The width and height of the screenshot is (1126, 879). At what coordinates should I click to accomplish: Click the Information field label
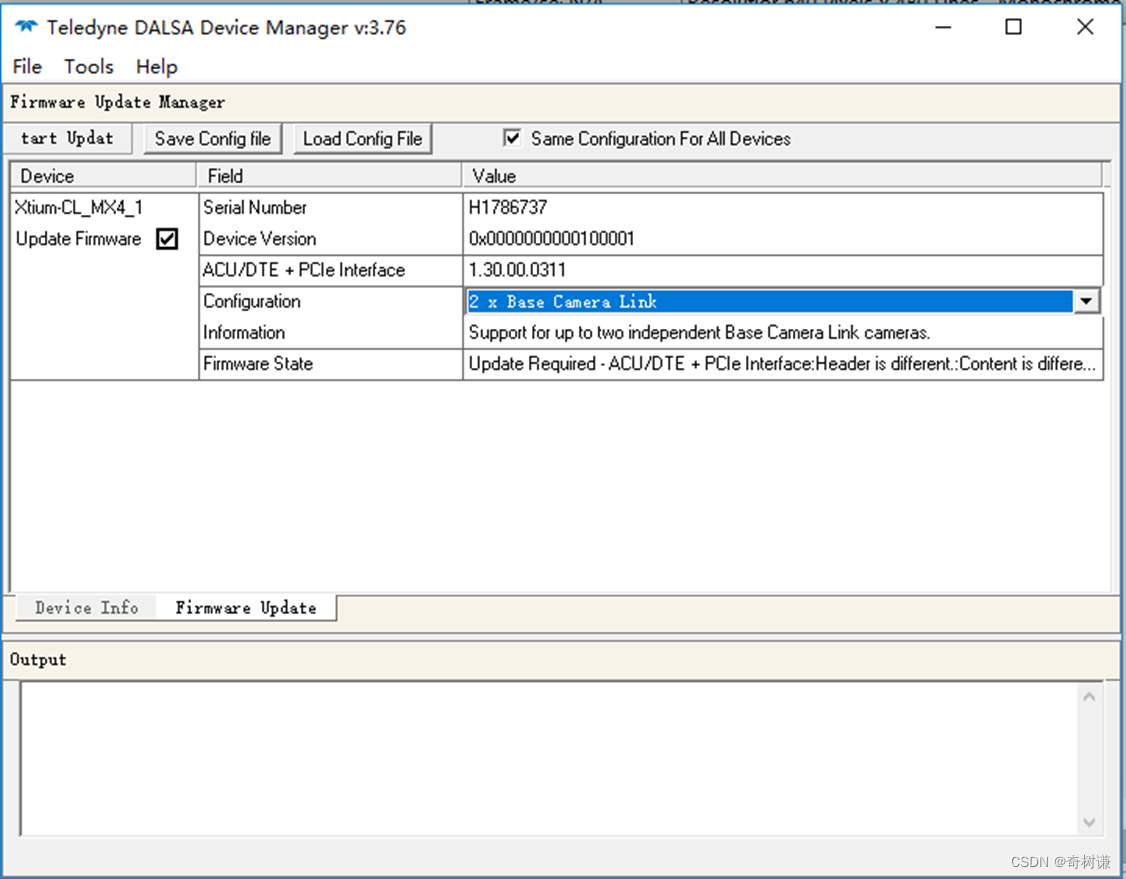click(244, 332)
